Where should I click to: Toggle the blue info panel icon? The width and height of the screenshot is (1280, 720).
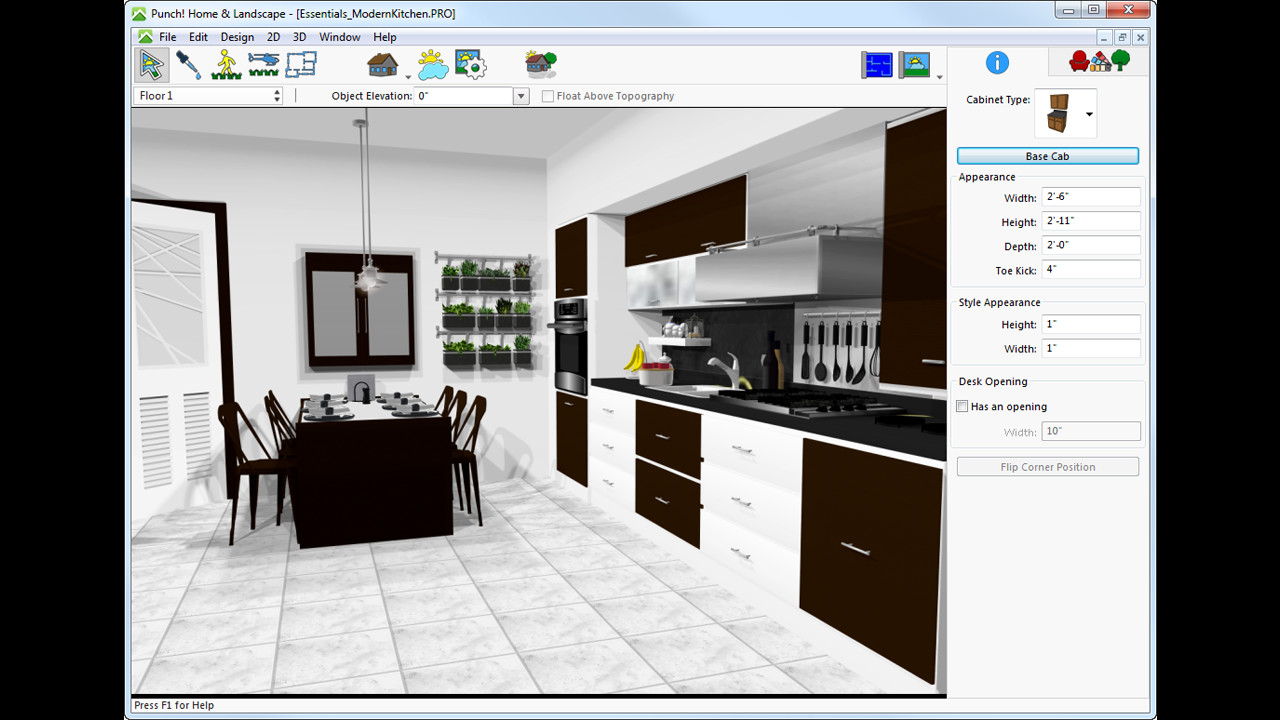coord(997,62)
